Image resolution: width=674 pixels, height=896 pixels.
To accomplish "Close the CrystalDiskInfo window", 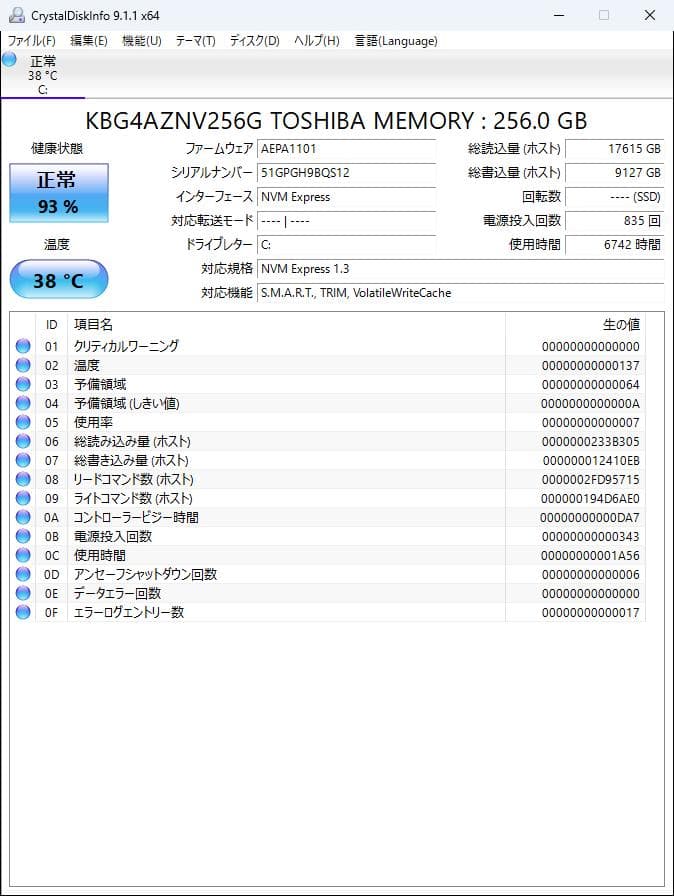I will (x=649, y=15).
